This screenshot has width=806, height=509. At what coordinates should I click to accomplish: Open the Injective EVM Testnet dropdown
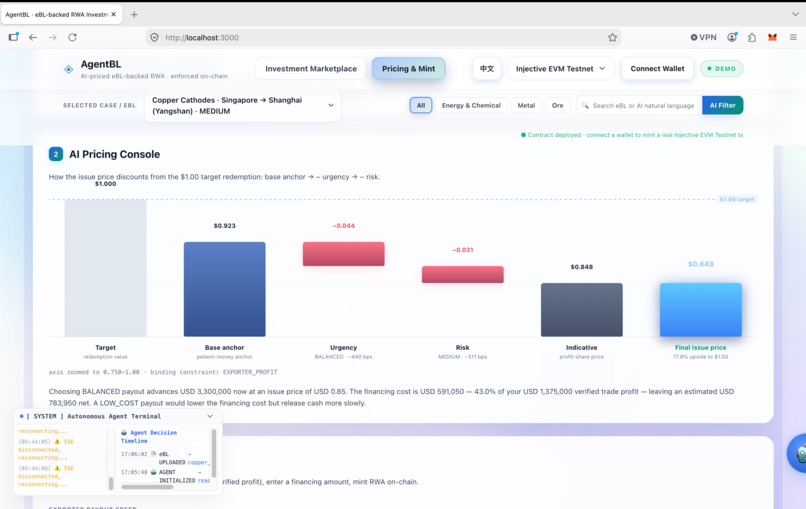click(x=561, y=68)
